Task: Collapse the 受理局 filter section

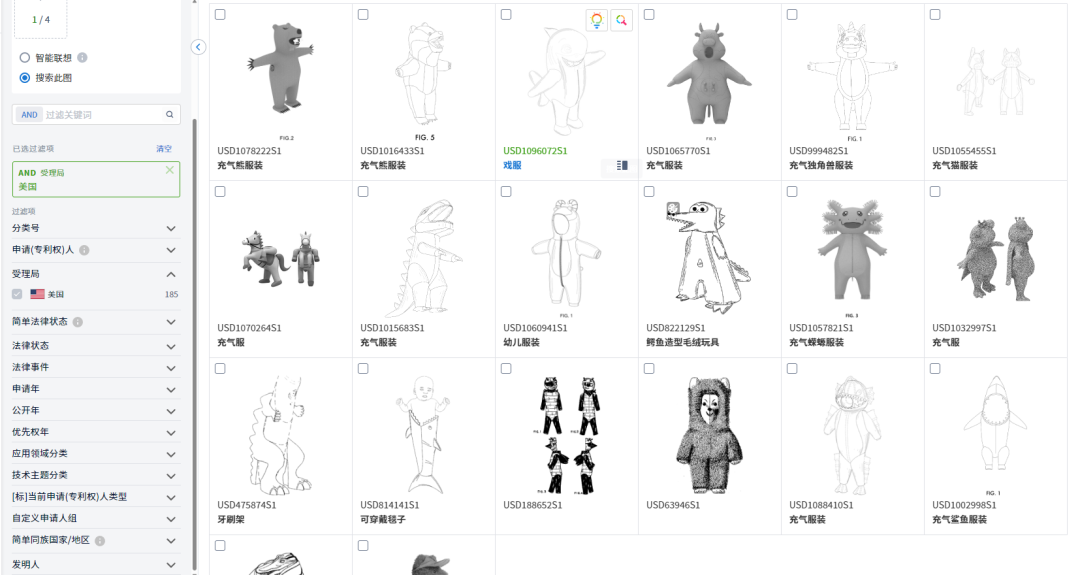Action: coord(170,274)
